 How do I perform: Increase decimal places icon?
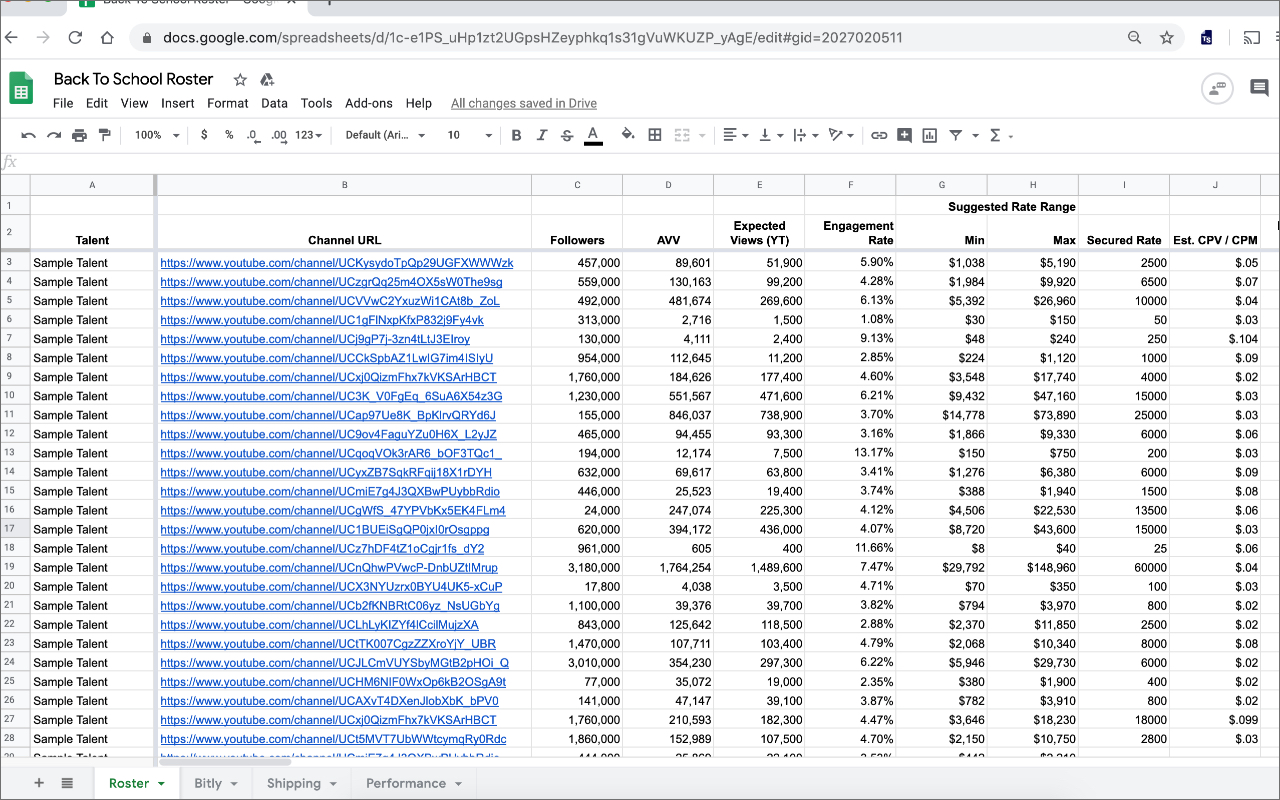click(x=279, y=135)
